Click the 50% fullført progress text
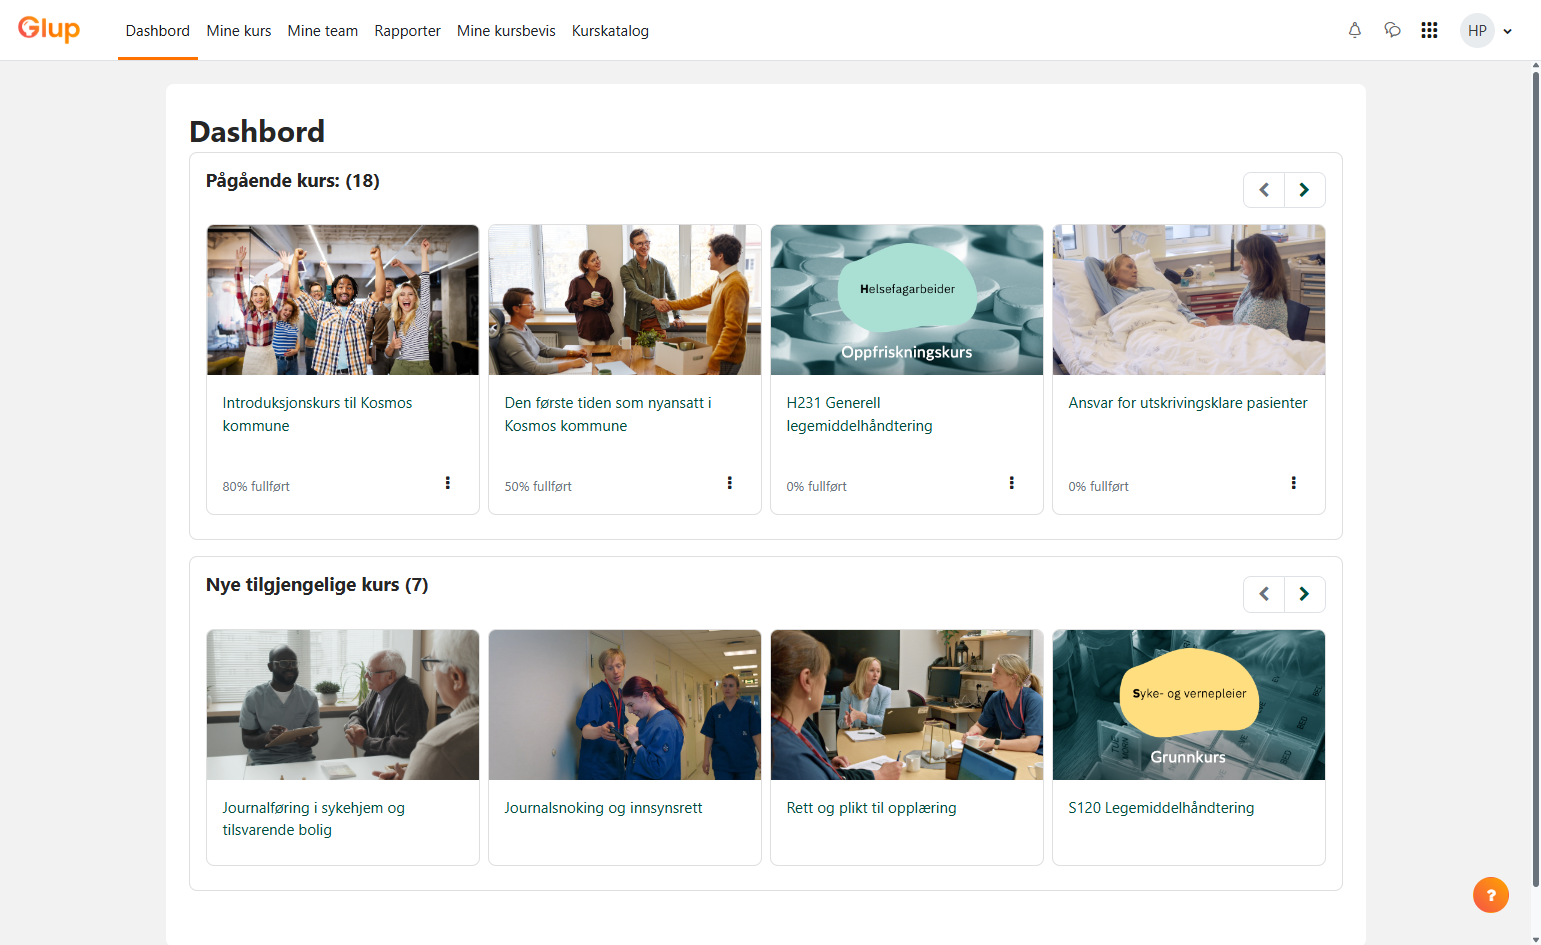The height and width of the screenshot is (945, 1541). tap(538, 487)
